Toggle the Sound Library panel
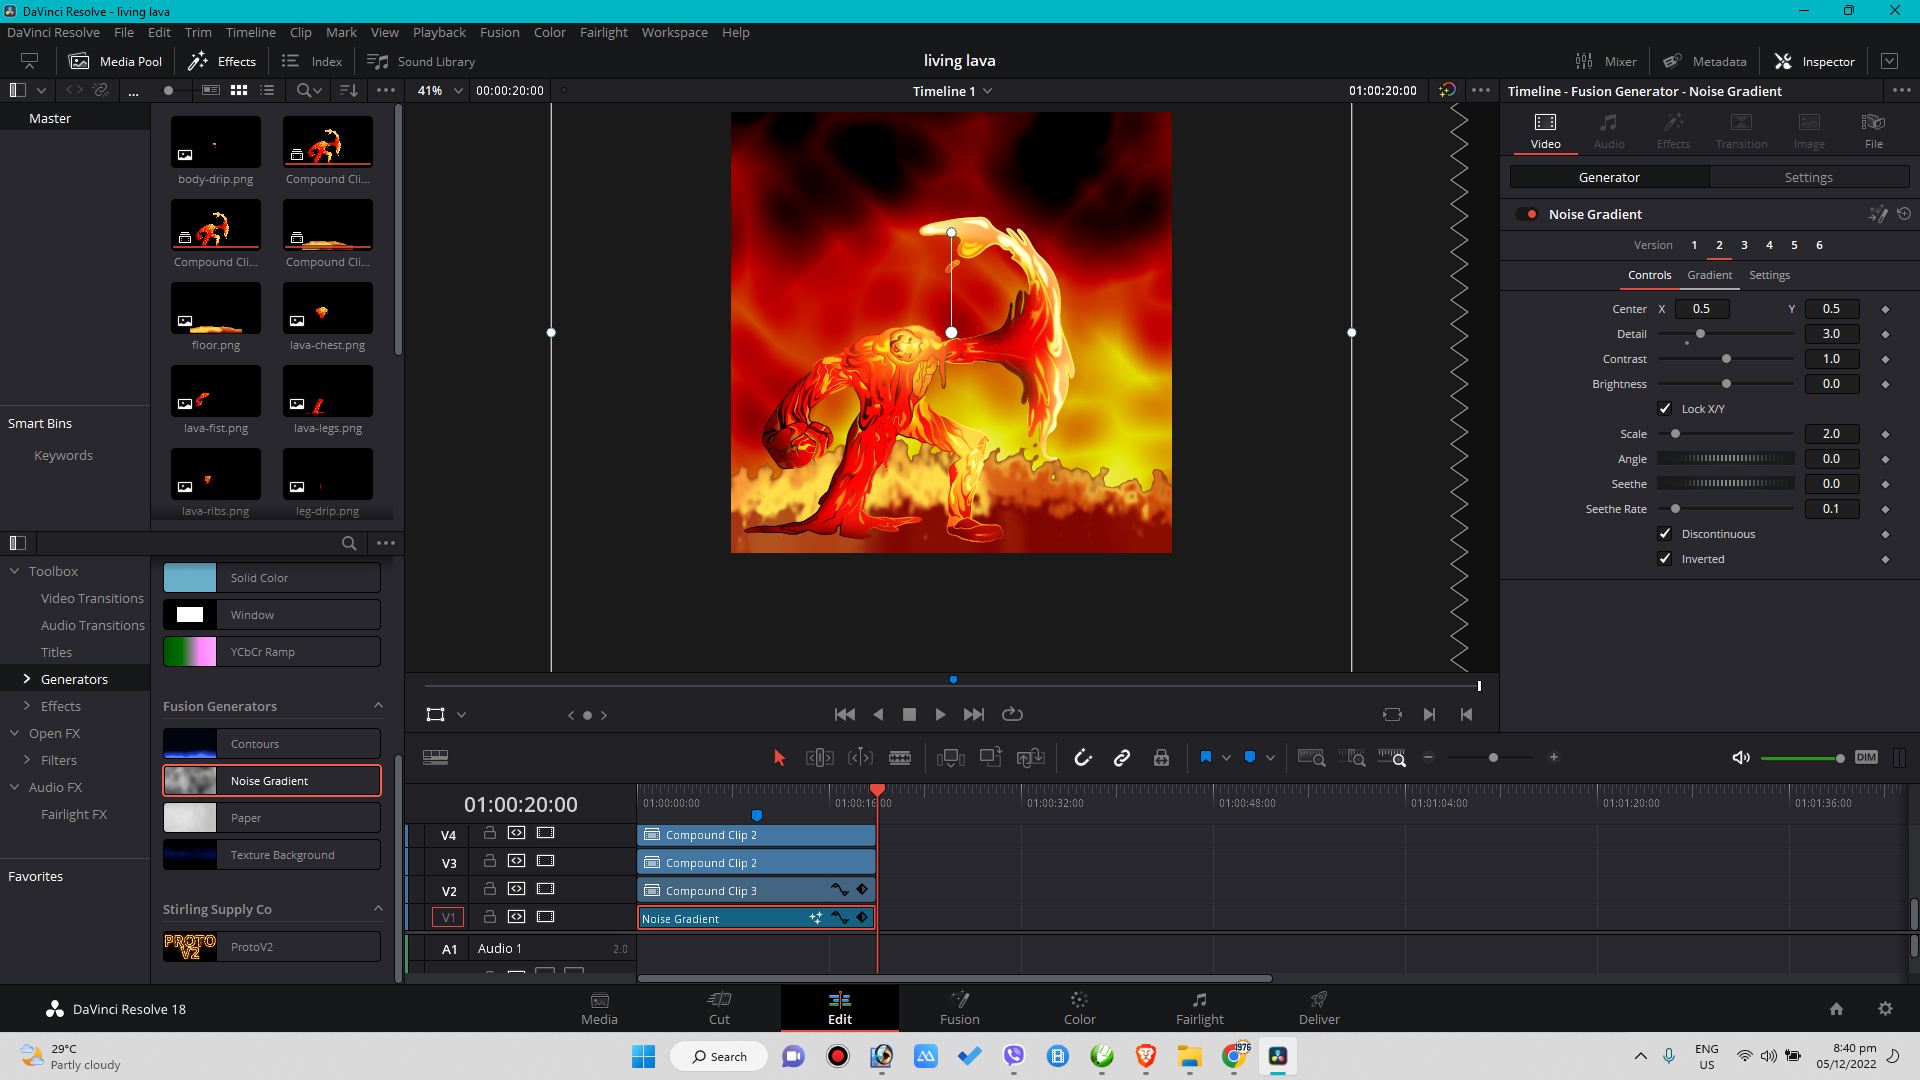The width and height of the screenshot is (1920, 1080). click(x=421, y=61)
